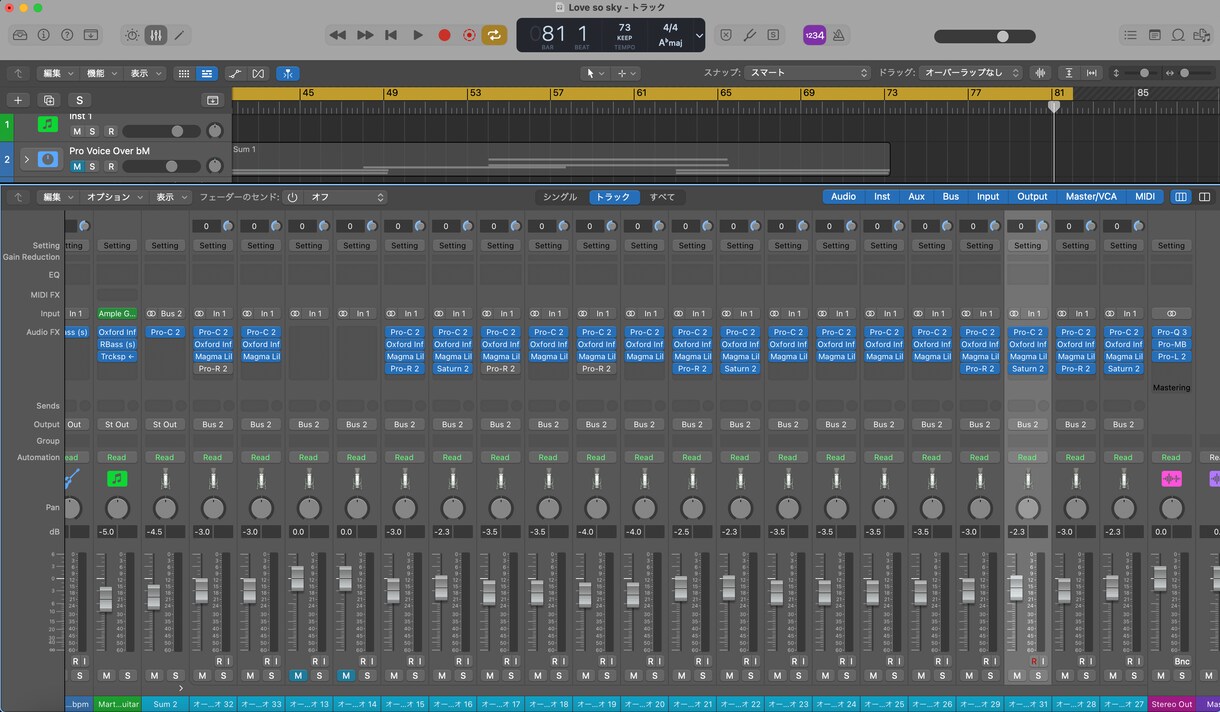This screenshot has width=1220, height=712.
Task: Open the フェーダーのセンド オフ dropdown
Action: [x=345, y=197]
